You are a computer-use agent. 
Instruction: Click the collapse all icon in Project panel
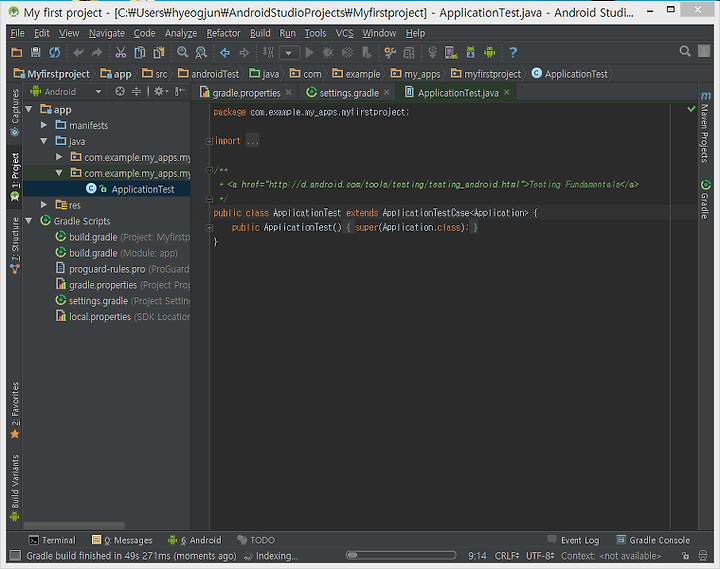(136, 91)
